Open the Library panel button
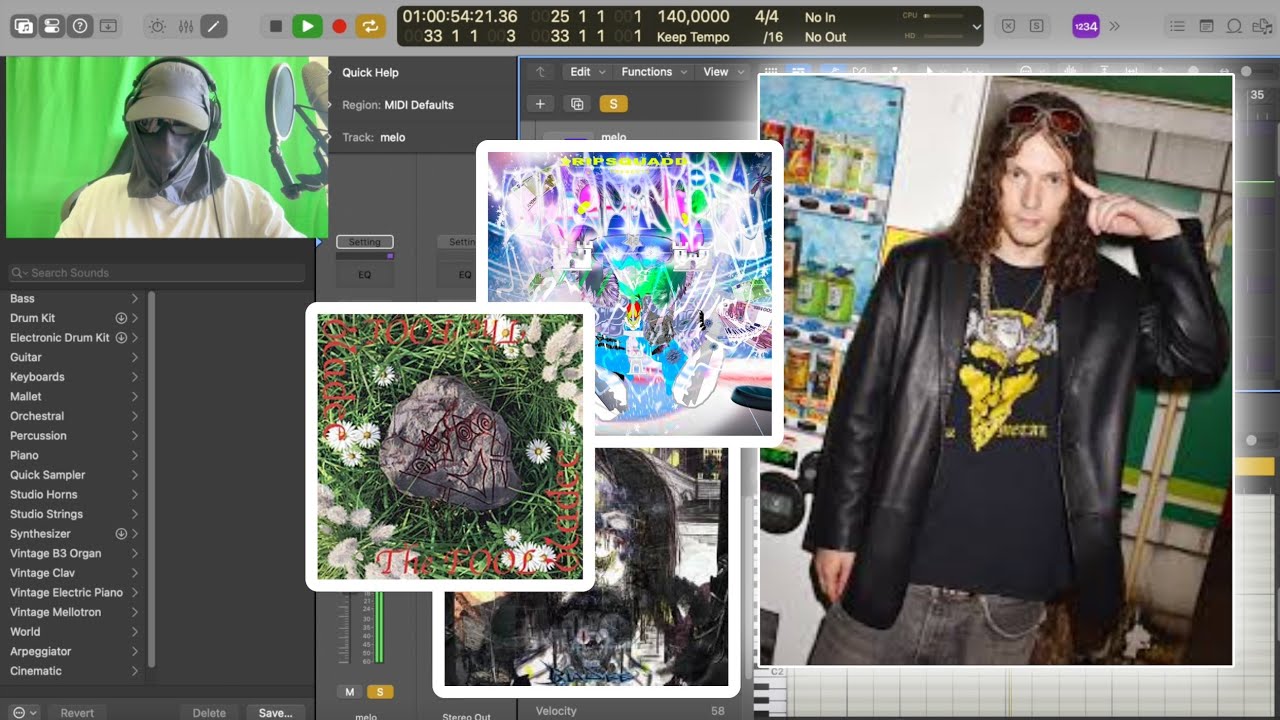The height and width of the screenshot is (720, 1280). pyautogui.click(x=24, y=26)
